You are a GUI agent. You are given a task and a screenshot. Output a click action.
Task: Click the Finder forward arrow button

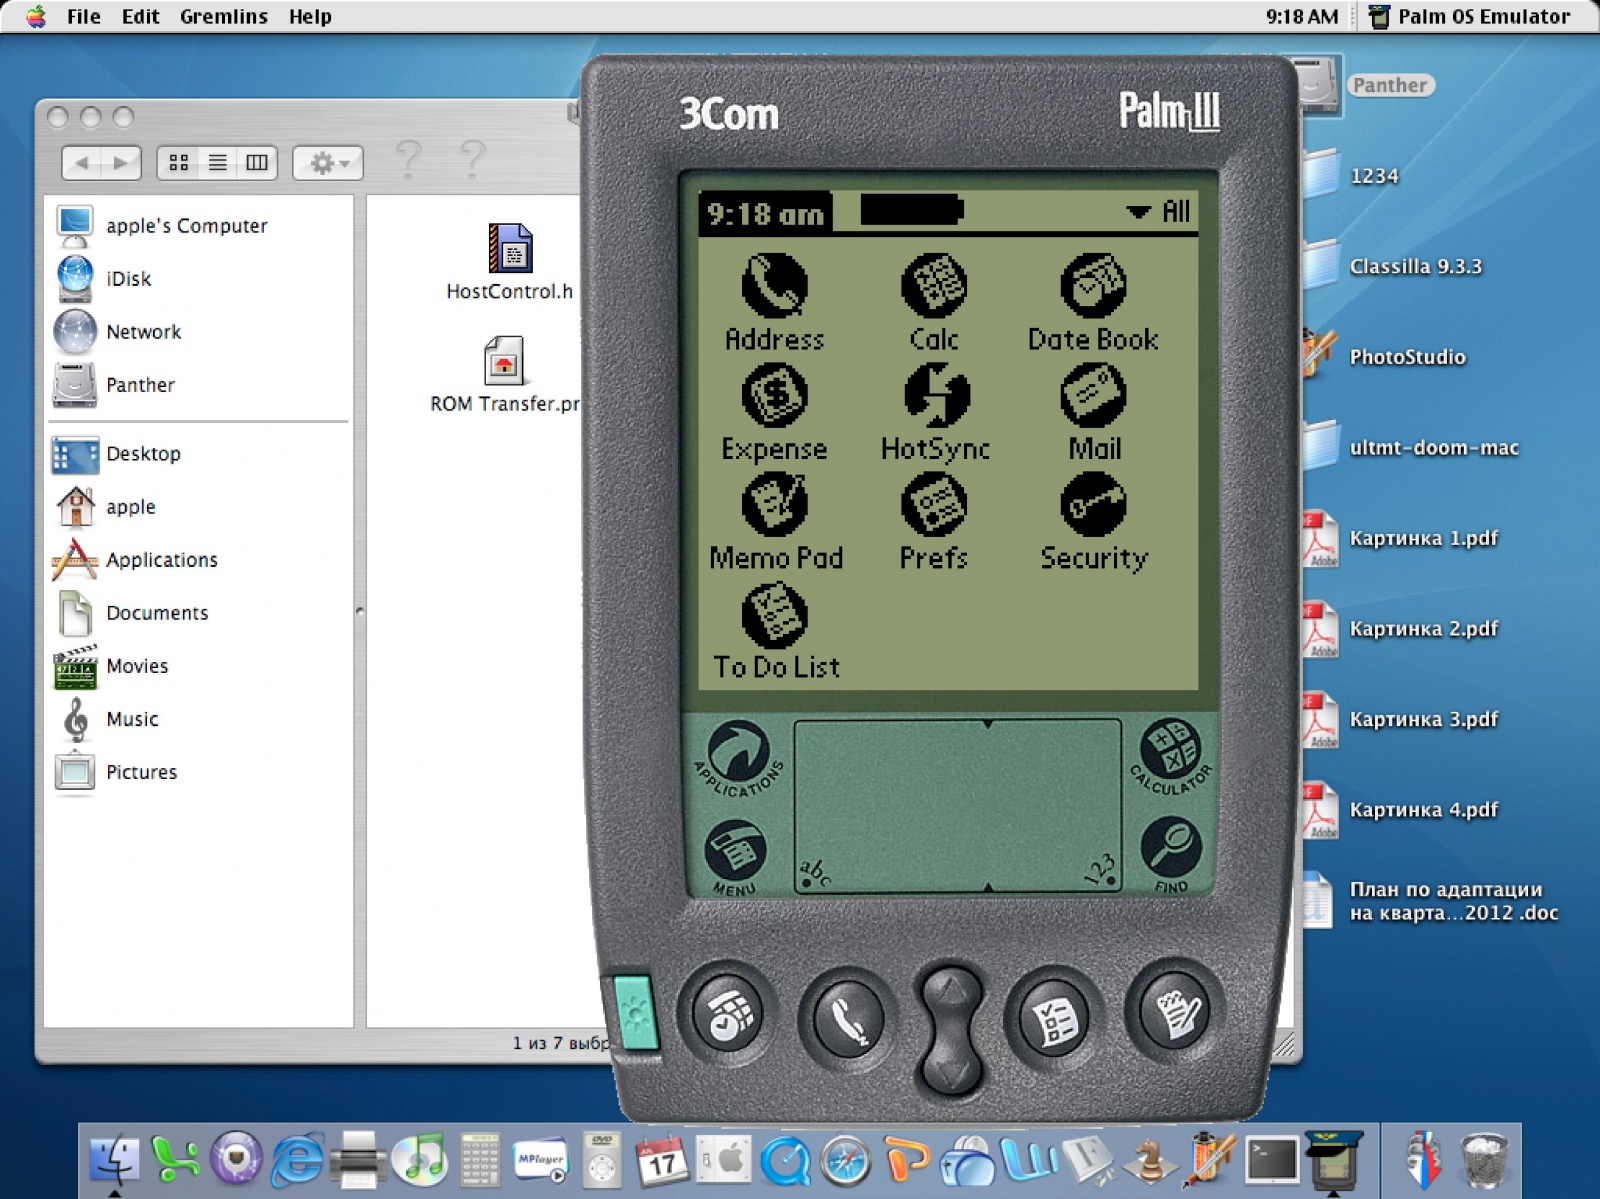[121, 162]
